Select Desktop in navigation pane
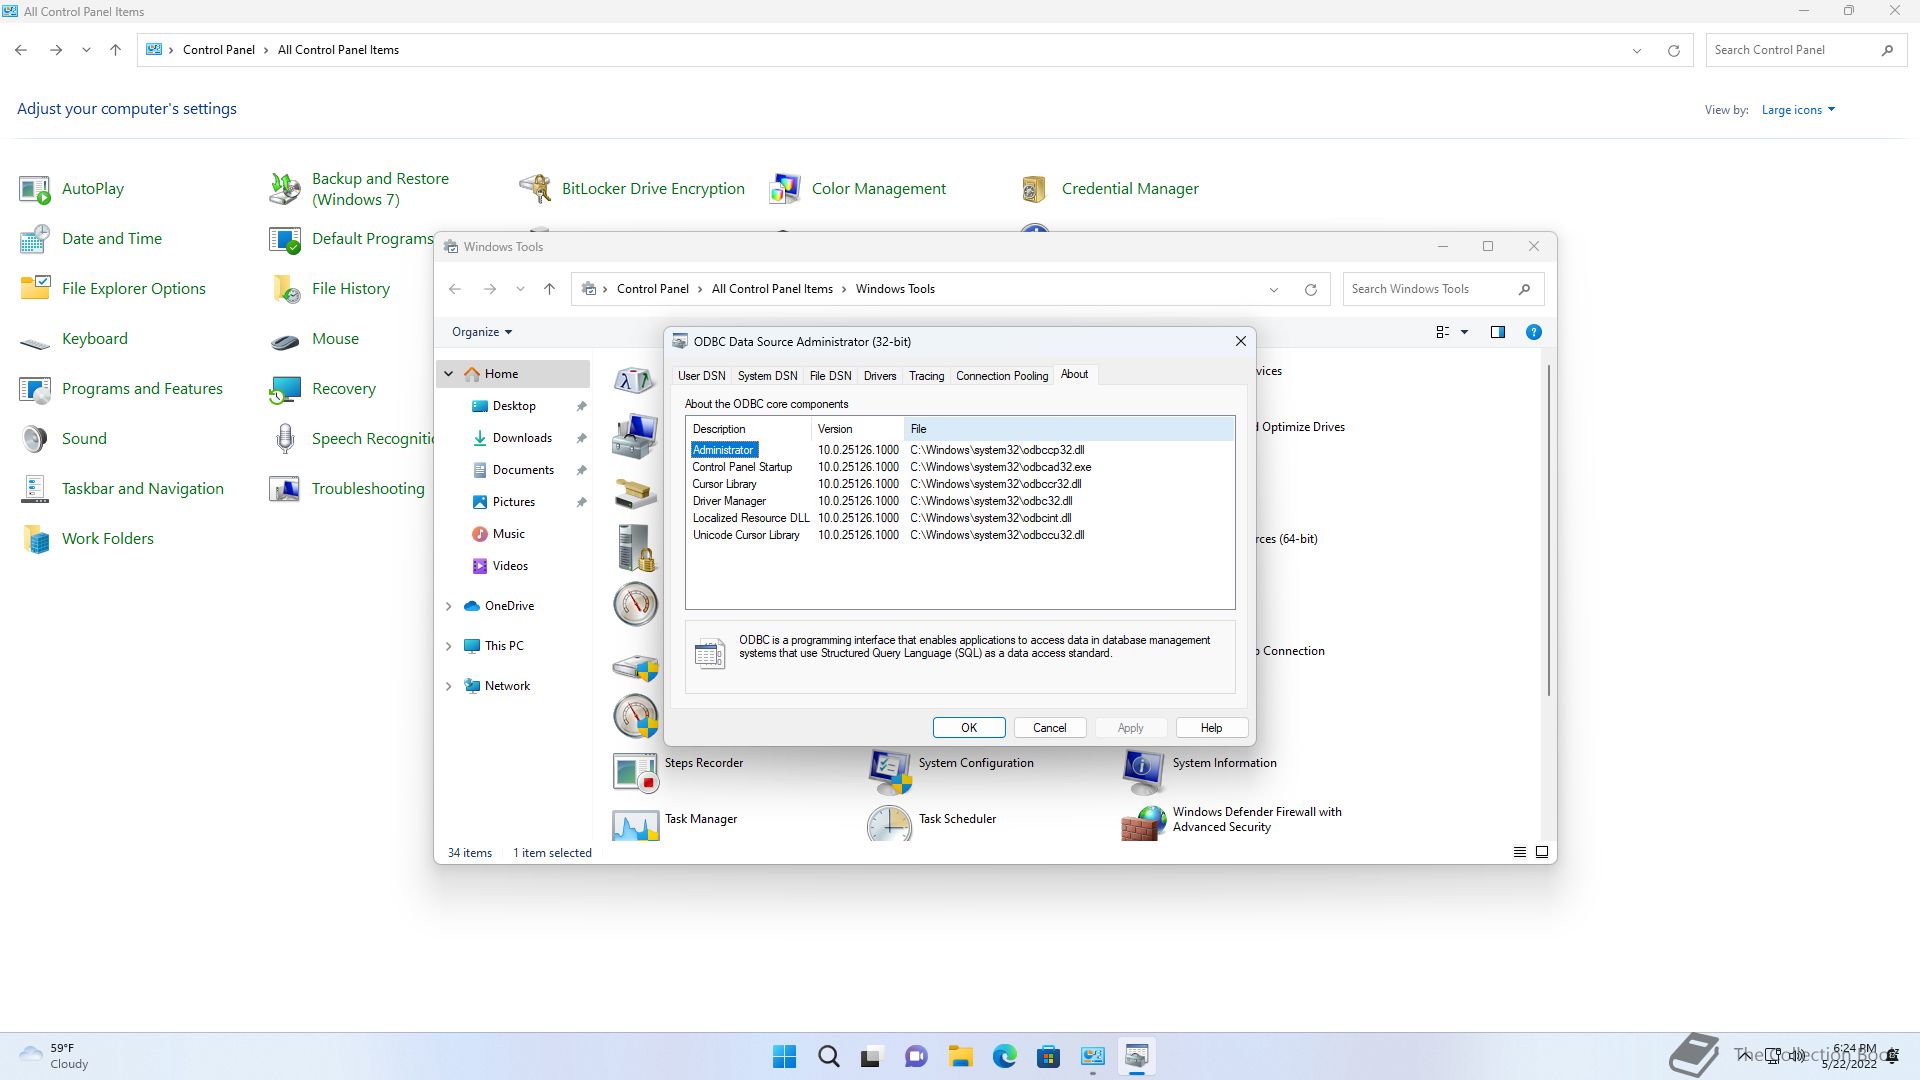The image size is (1920, 1080). [514, 406]
